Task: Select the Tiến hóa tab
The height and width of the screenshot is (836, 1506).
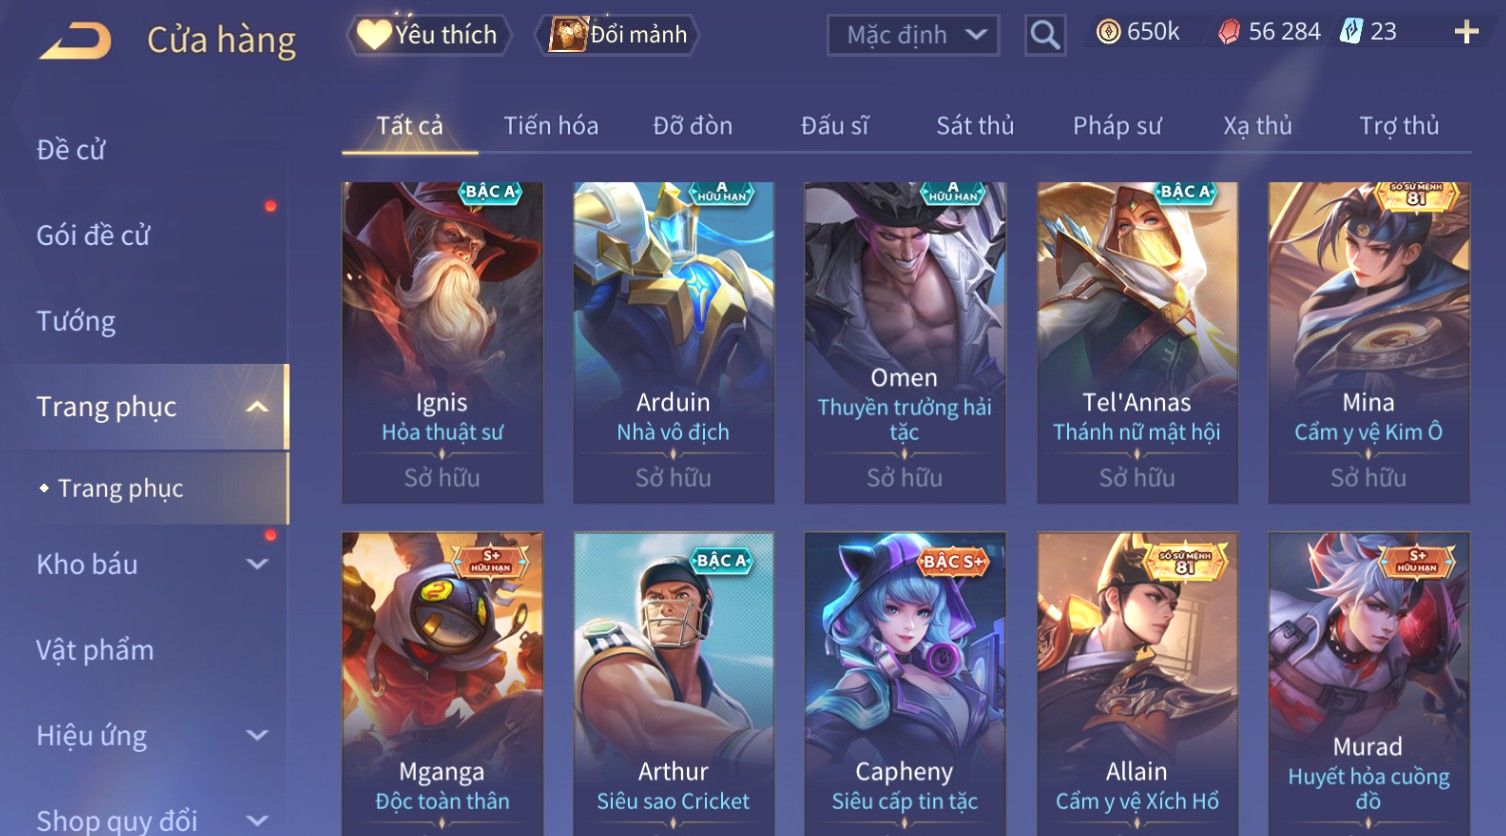Action: pos(551,126)
